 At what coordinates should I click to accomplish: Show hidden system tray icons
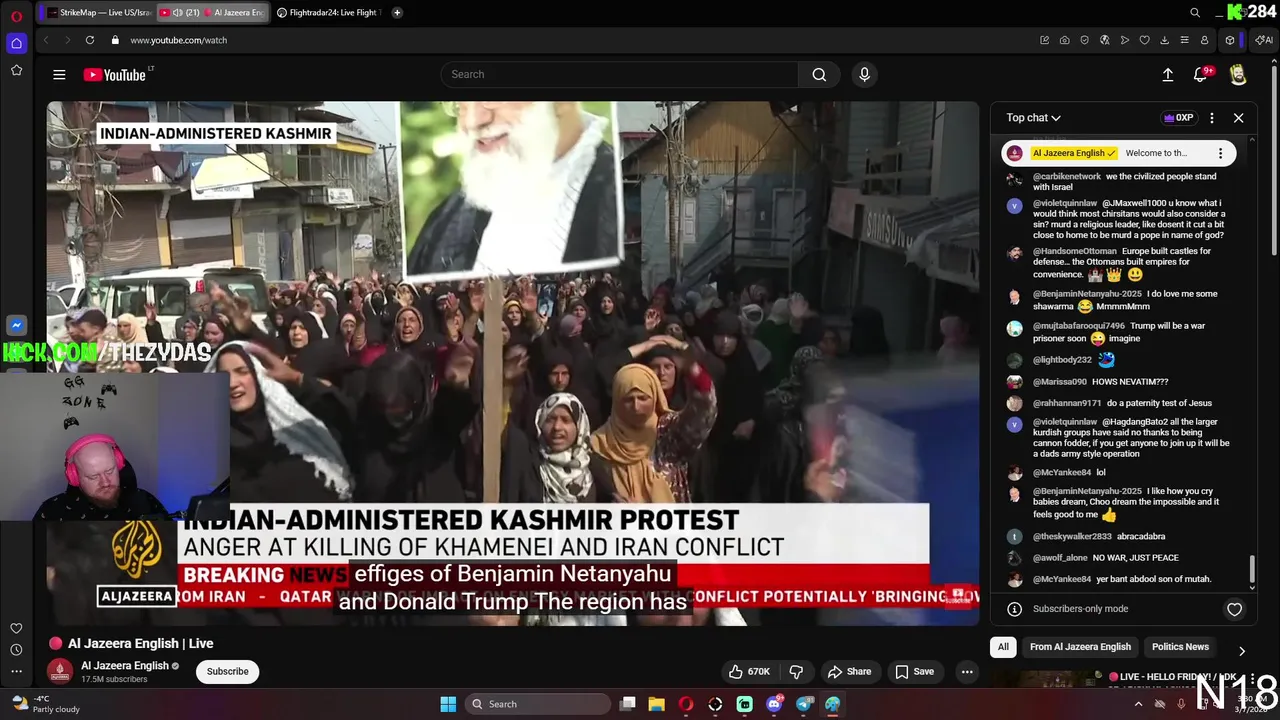point(1138,704)
